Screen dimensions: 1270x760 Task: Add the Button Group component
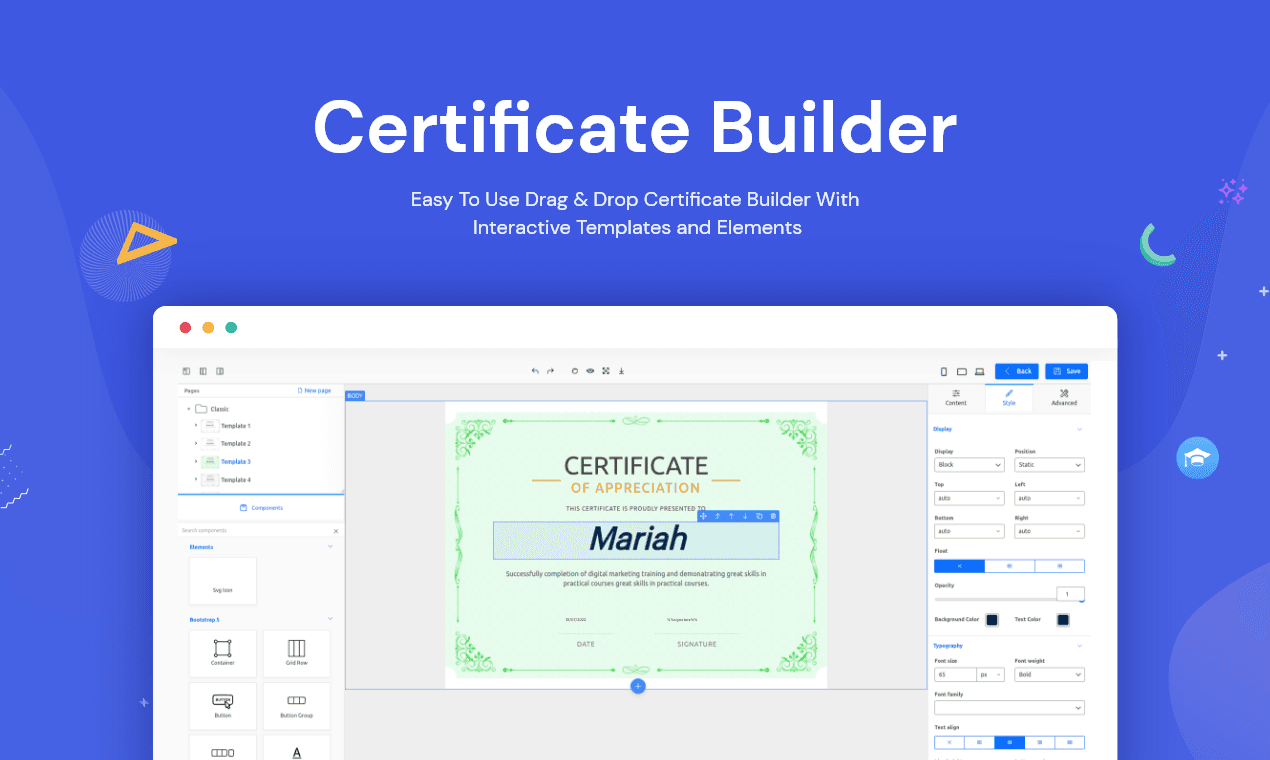pyautogui.click(x=296, y=706)
